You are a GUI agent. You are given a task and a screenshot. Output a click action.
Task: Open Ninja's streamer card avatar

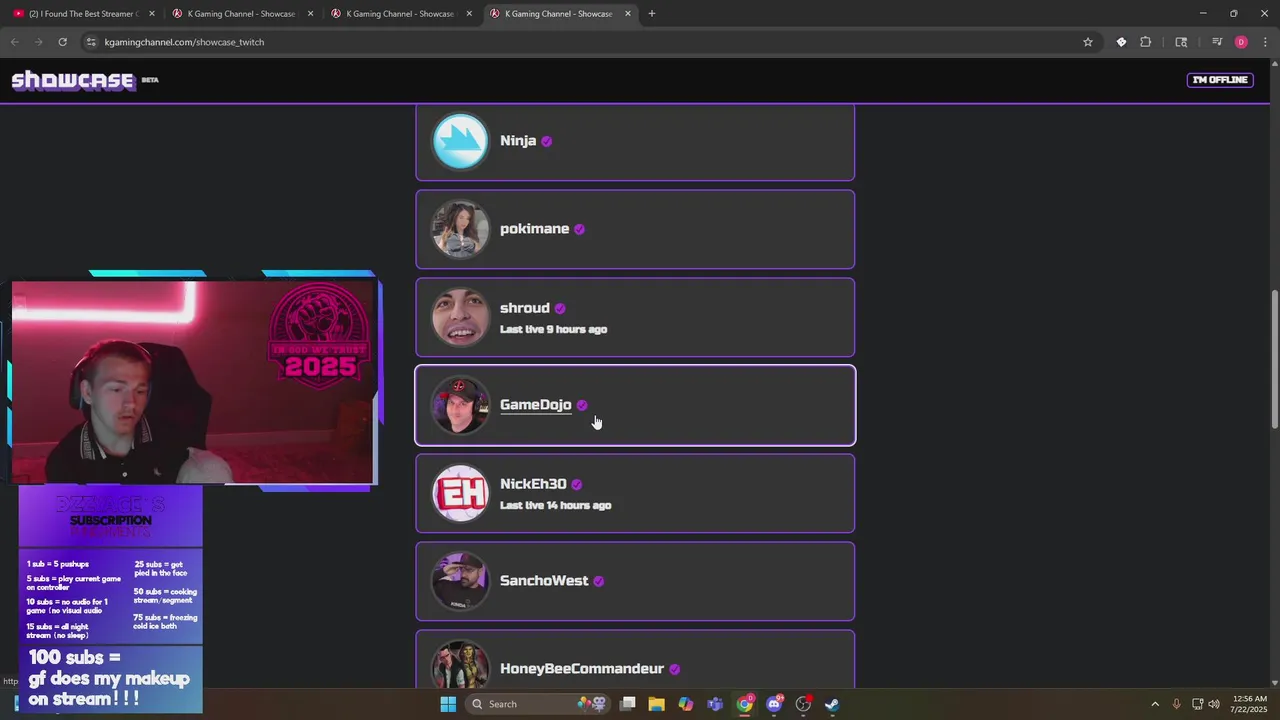point(460,141)
